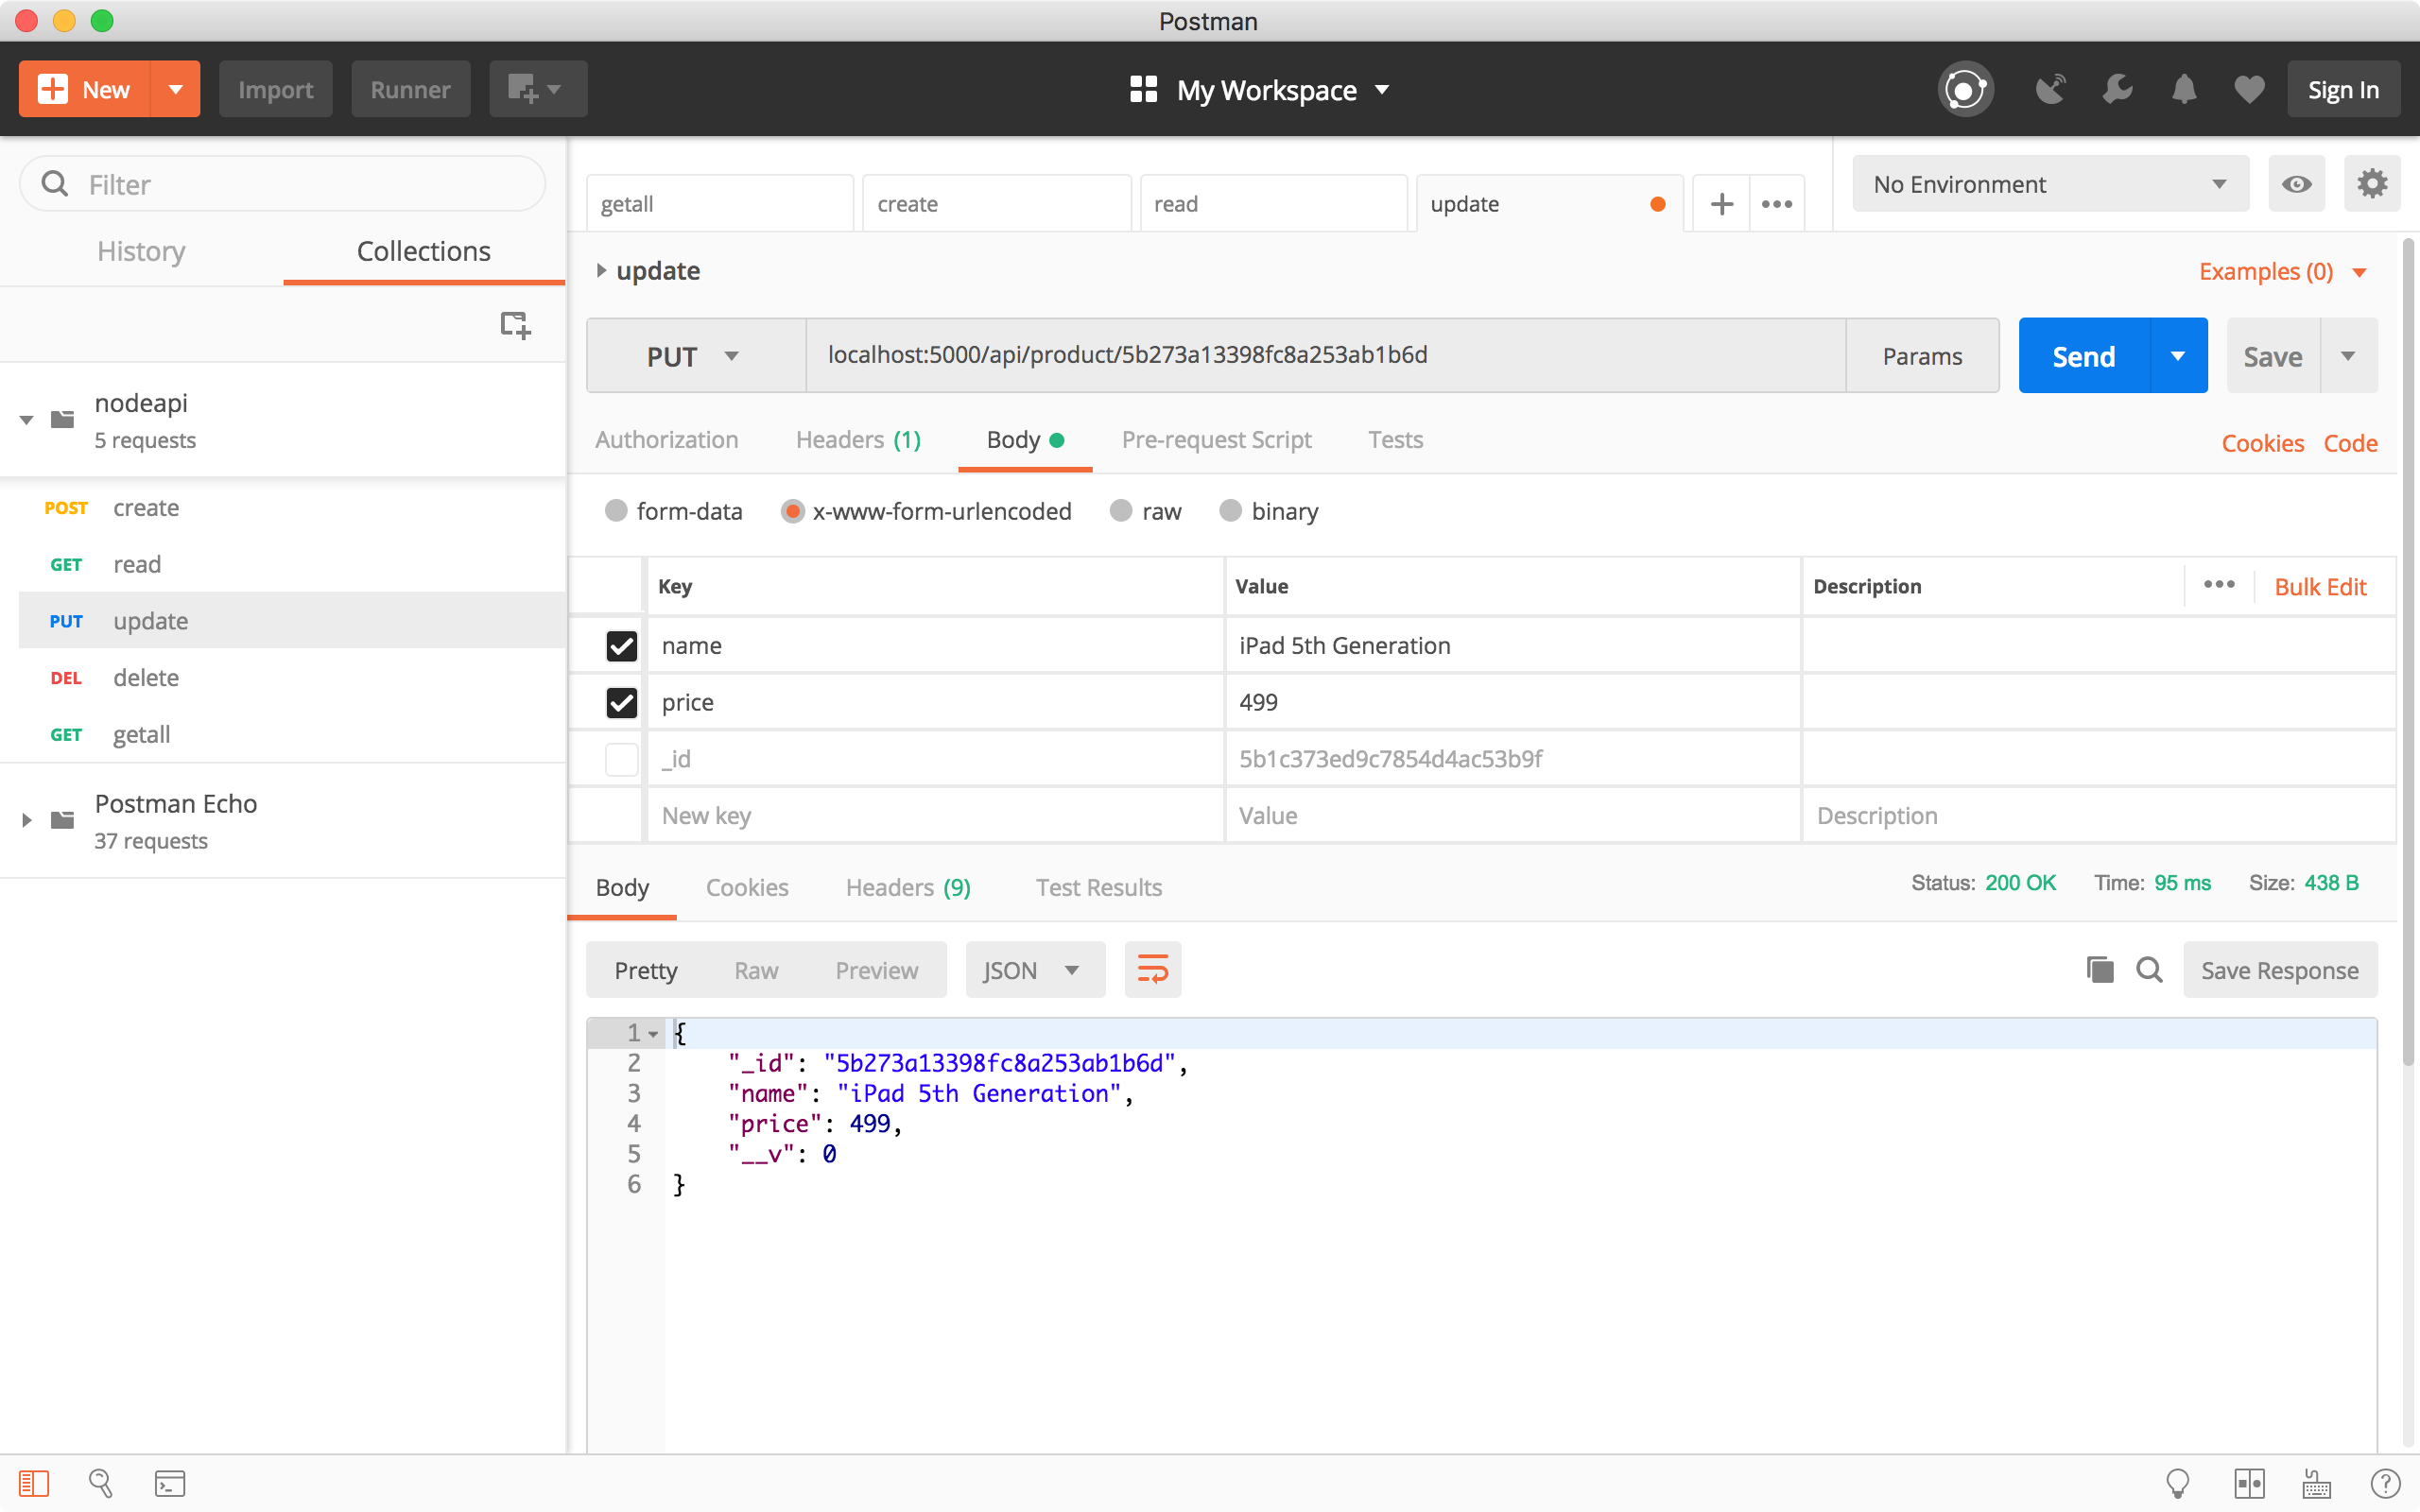The image size is (2420, 1512).
Task: Click the nodeapi collection folder icon
Action: point(63,419)
